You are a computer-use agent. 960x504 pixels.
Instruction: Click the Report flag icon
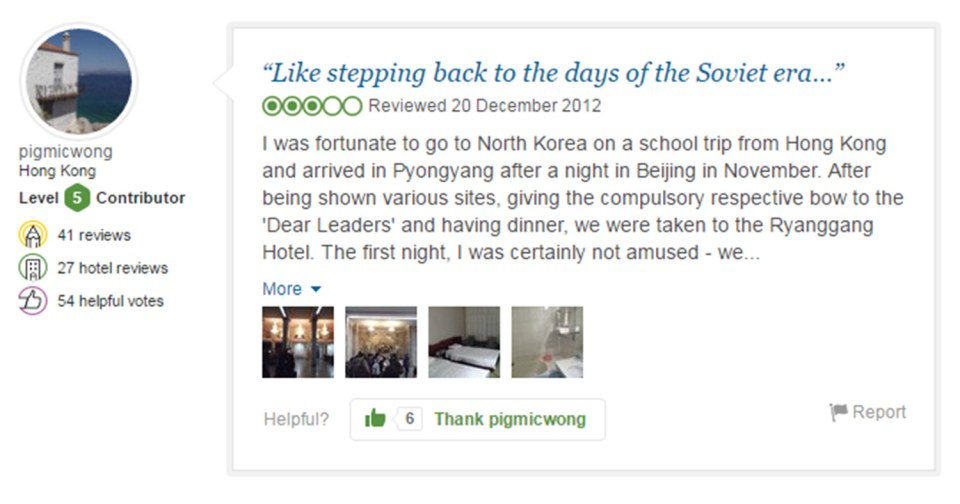coord(838,412)
